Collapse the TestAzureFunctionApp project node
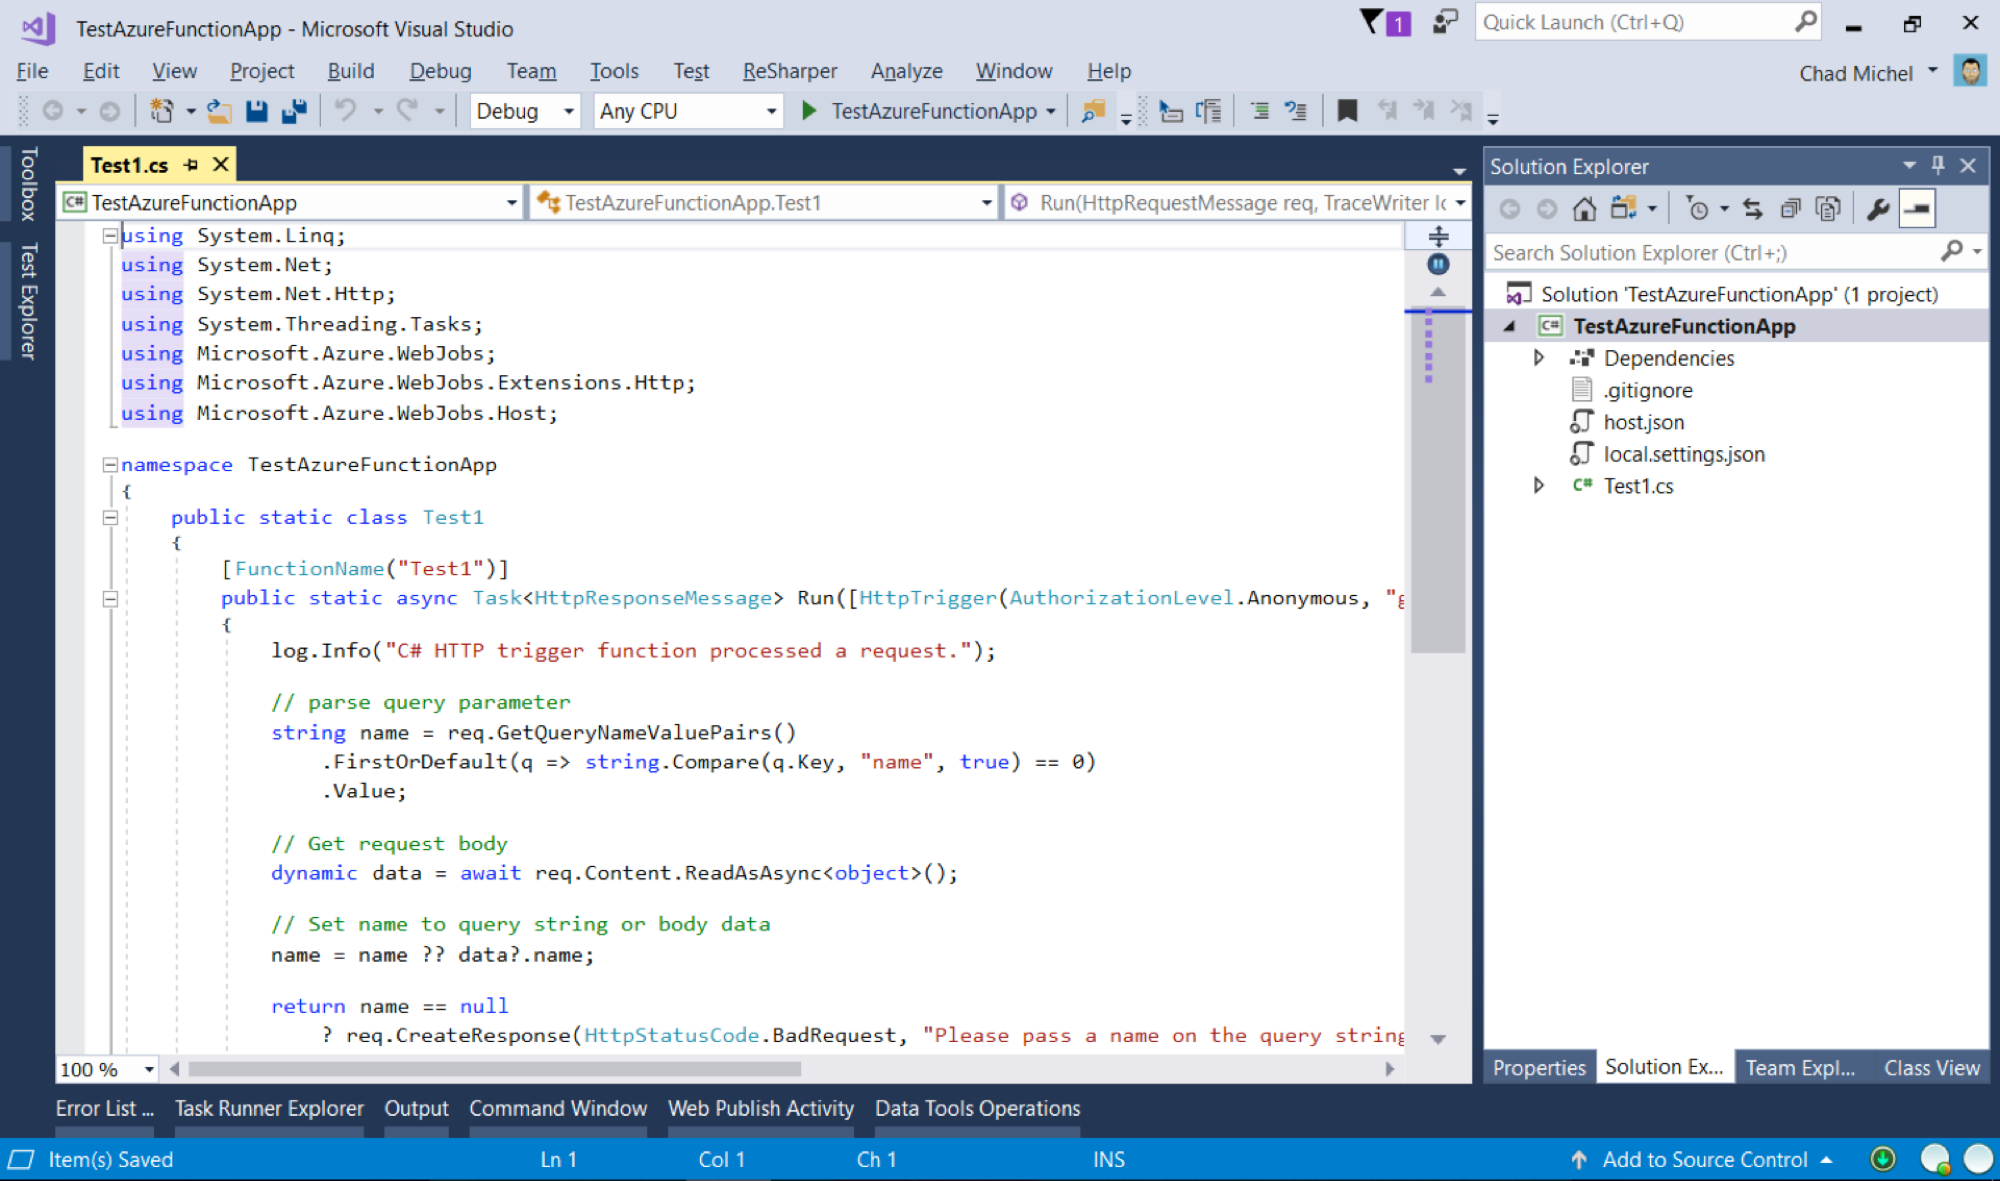 pyautogui.click(x=1510, y=326)
